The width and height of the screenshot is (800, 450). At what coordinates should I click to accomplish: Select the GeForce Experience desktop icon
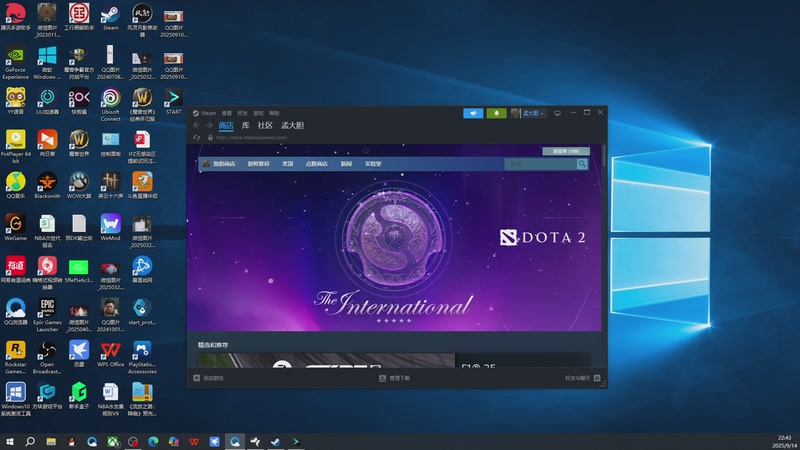15,63
